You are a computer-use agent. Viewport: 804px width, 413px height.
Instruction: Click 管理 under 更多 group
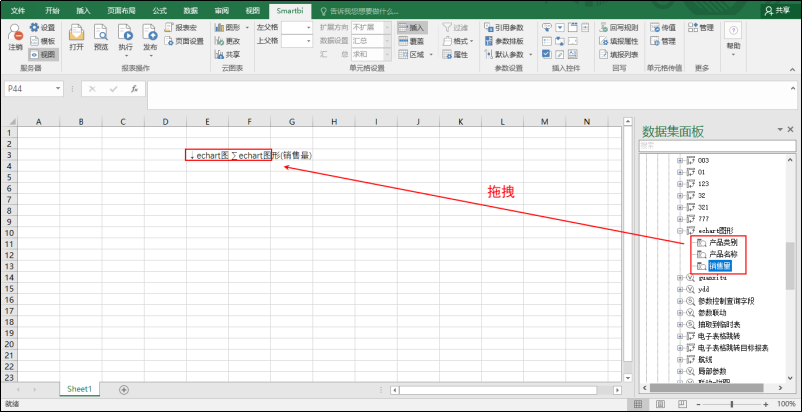coord(701,28)
